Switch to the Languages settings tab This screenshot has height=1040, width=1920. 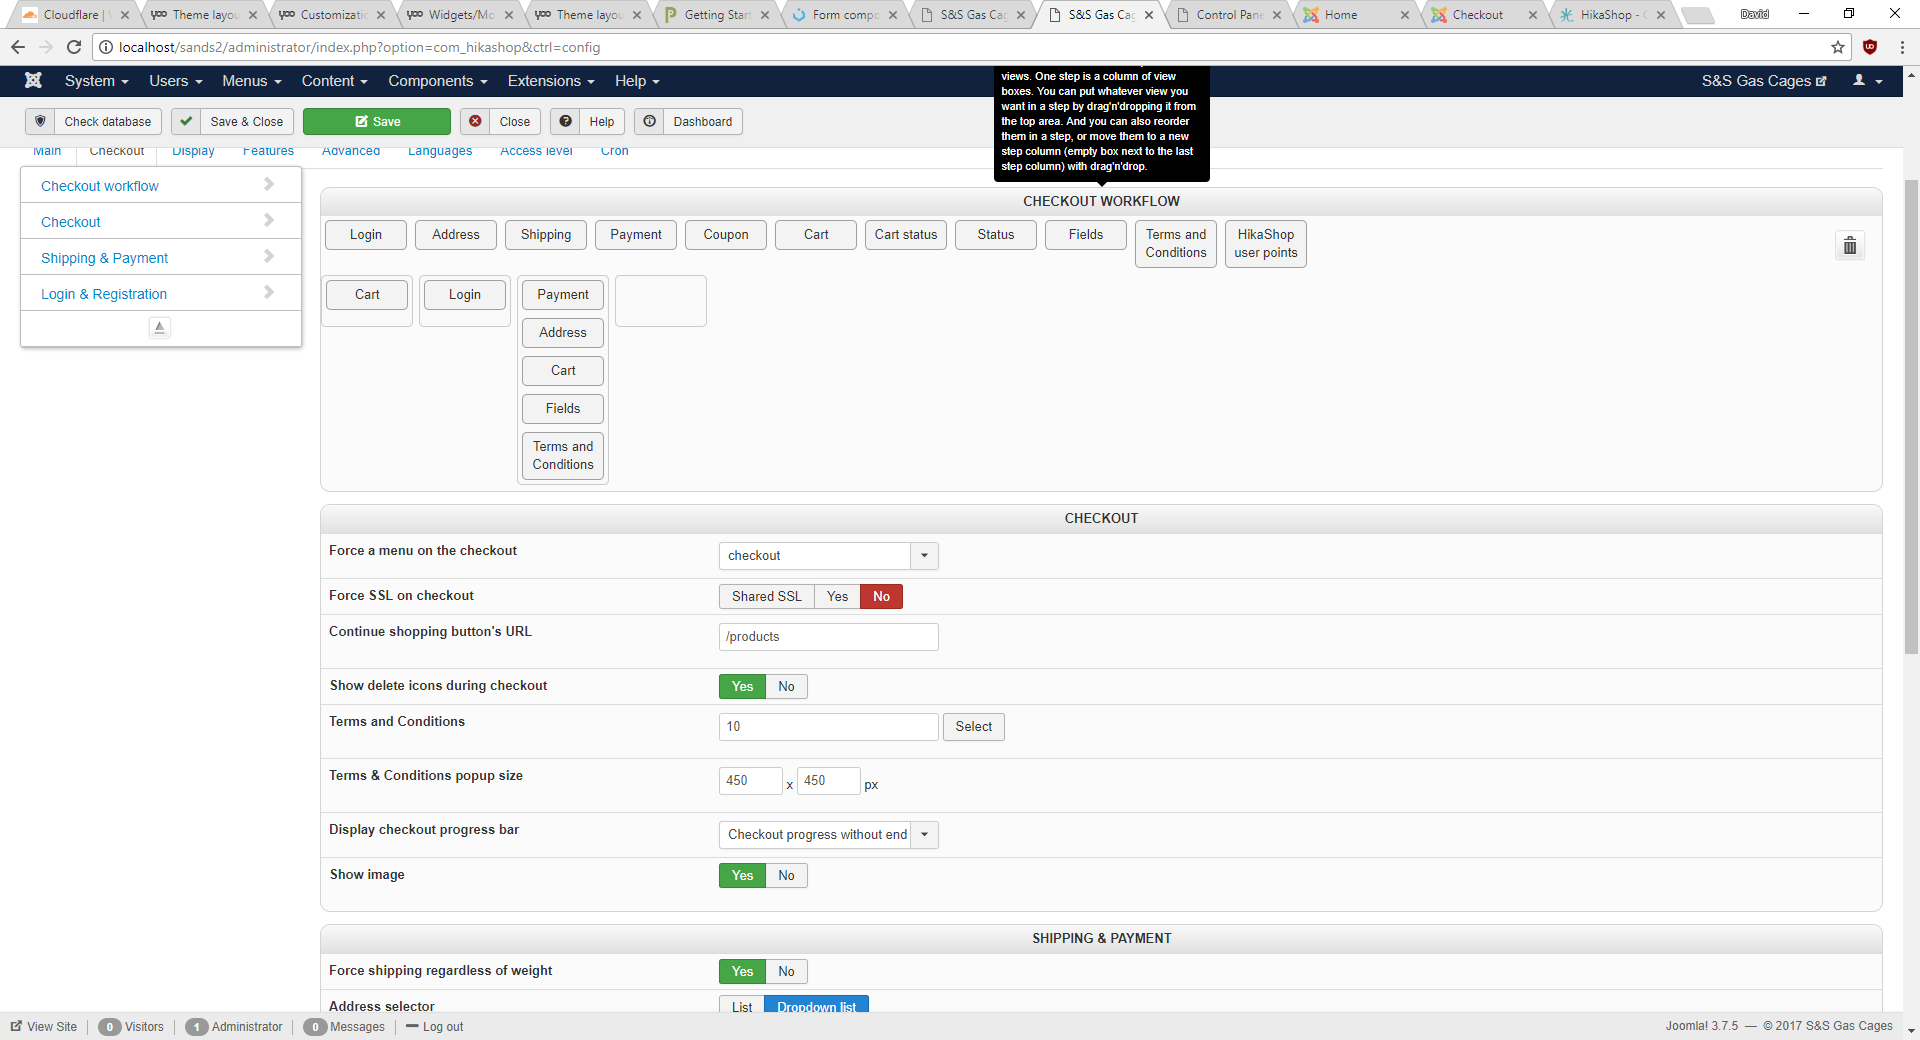pyautogui.click(x=440, y=152)
